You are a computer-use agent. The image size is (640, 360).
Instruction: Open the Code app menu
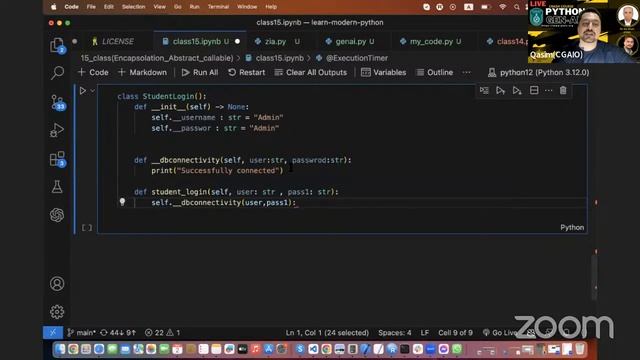(71, 7)
